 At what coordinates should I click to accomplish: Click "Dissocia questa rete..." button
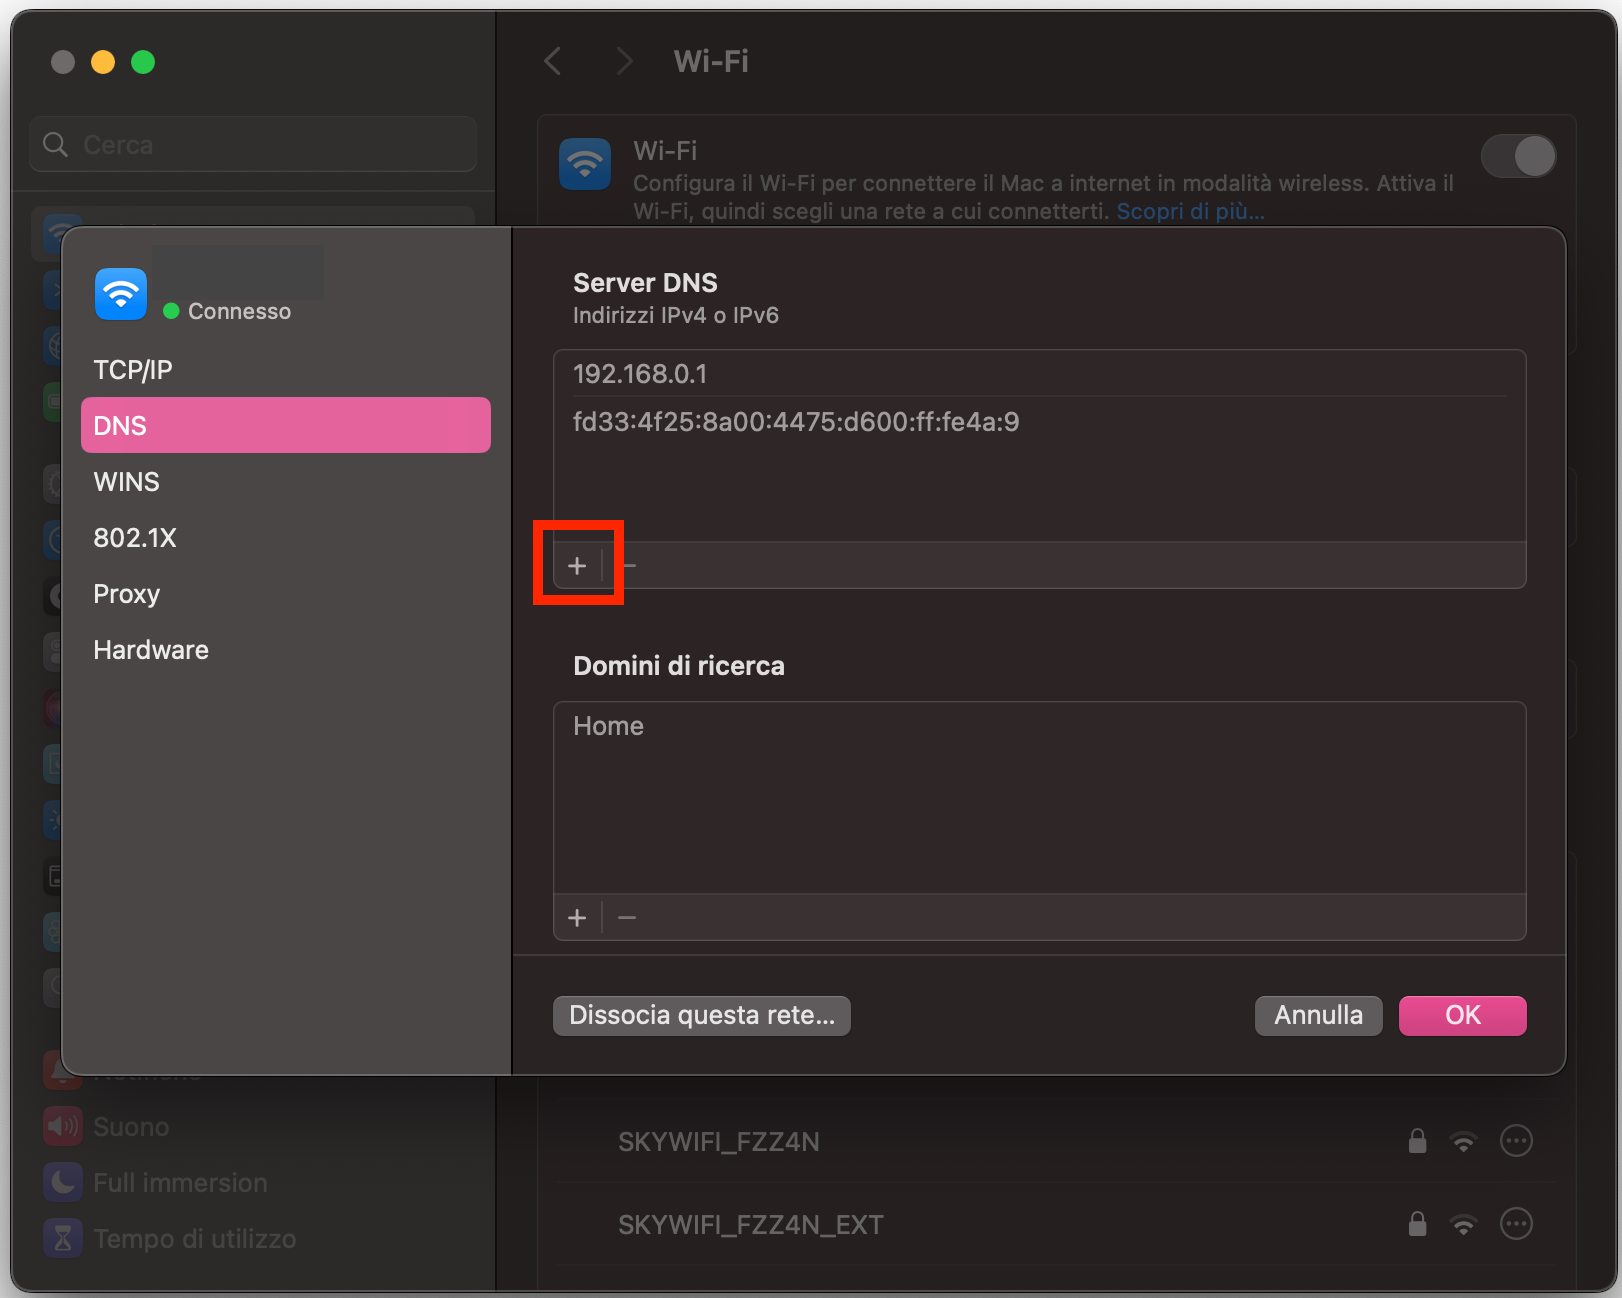tap(701, 1015)
